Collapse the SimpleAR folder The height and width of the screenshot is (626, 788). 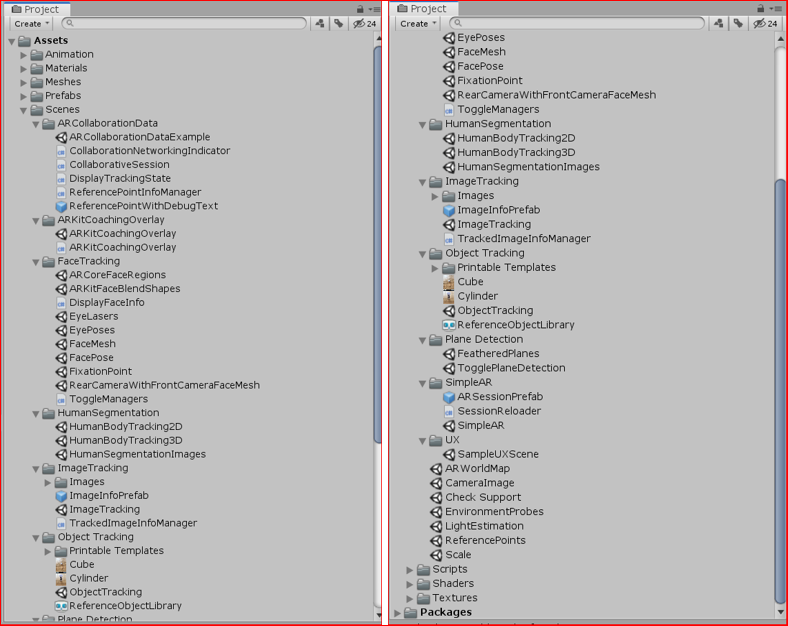pos(423,383)
